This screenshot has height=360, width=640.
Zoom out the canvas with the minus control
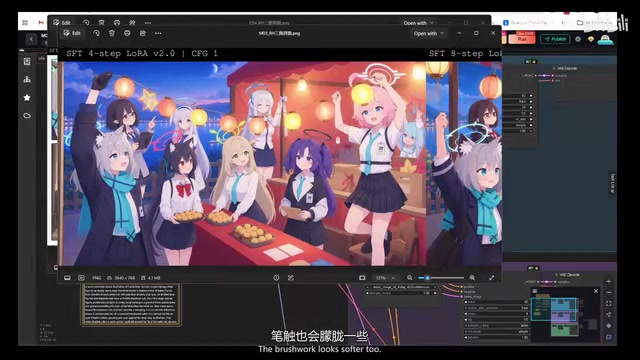pos(609,293)
